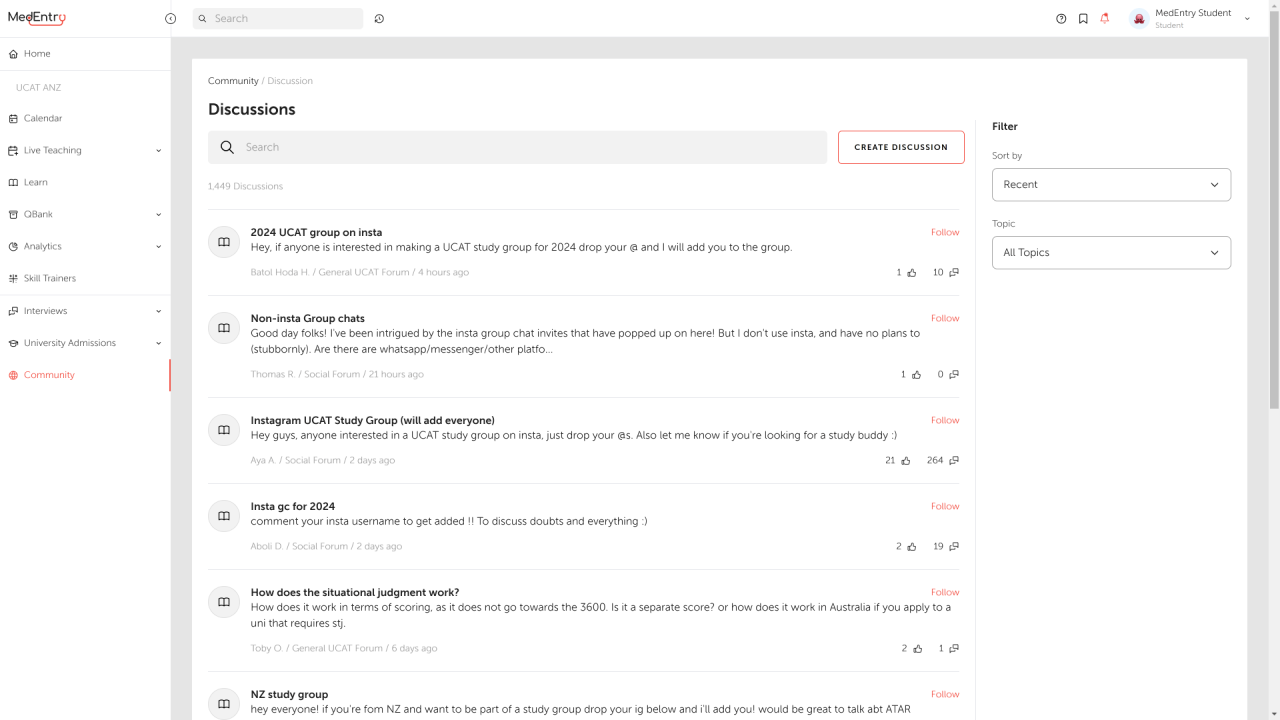Click thumbs-up on 'Insta gc for 2024'

tap(911, 547)
